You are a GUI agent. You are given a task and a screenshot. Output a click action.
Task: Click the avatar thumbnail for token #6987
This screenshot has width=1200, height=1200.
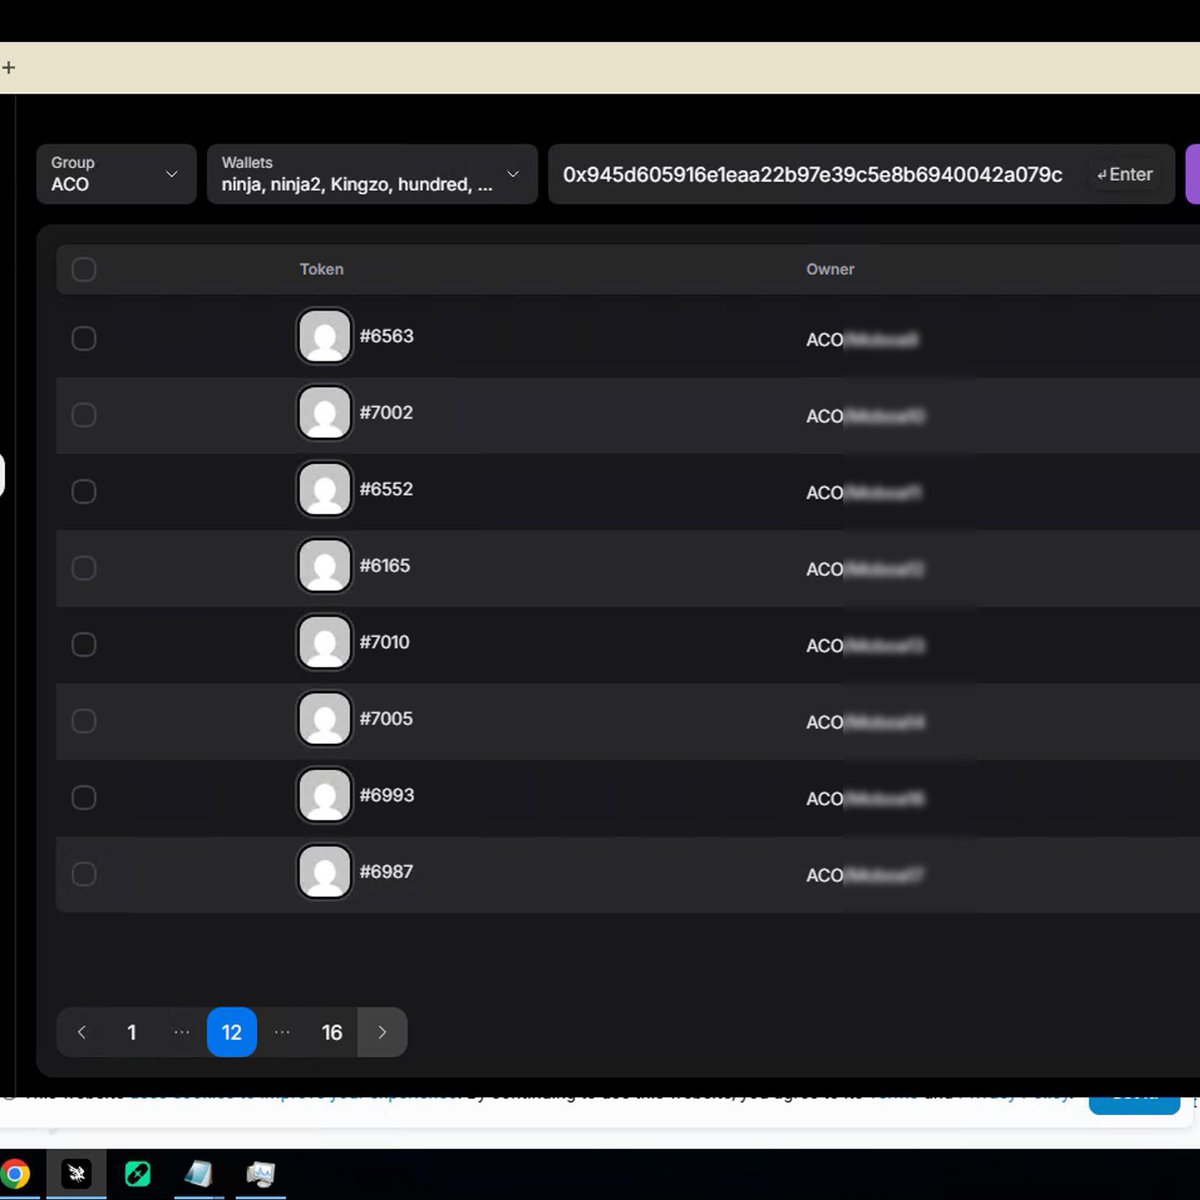324,872
